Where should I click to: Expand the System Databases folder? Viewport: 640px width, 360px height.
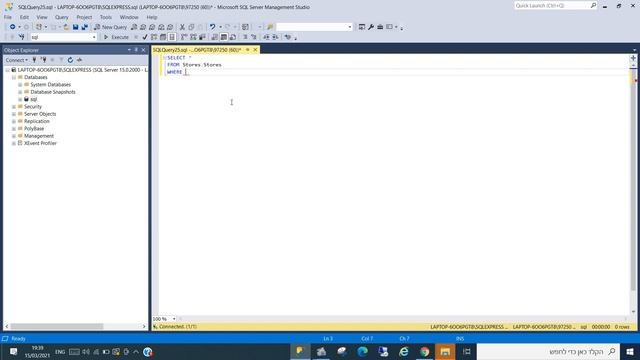pyautogui.click(x=20, y=85)
